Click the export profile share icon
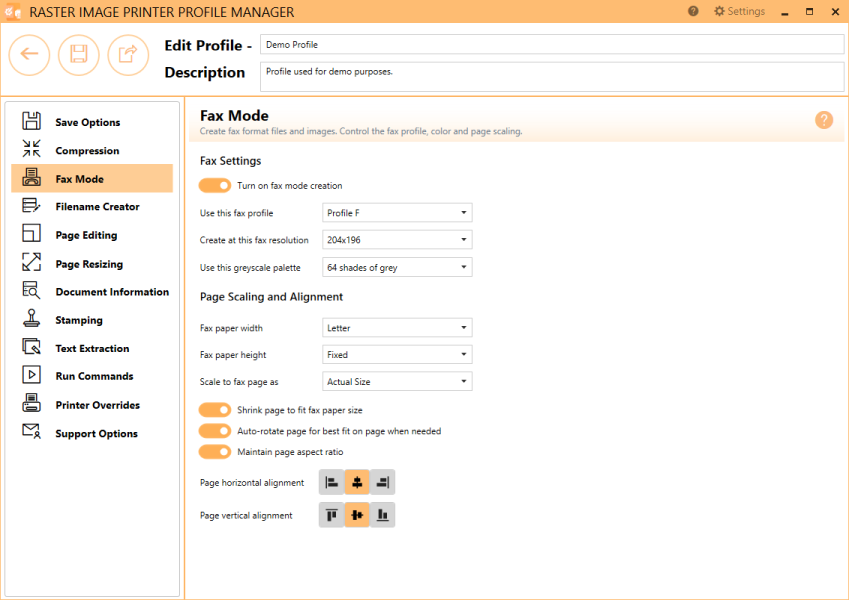This screenshot has height=600, width=849. pyautogui.click(x=128, y=55)
